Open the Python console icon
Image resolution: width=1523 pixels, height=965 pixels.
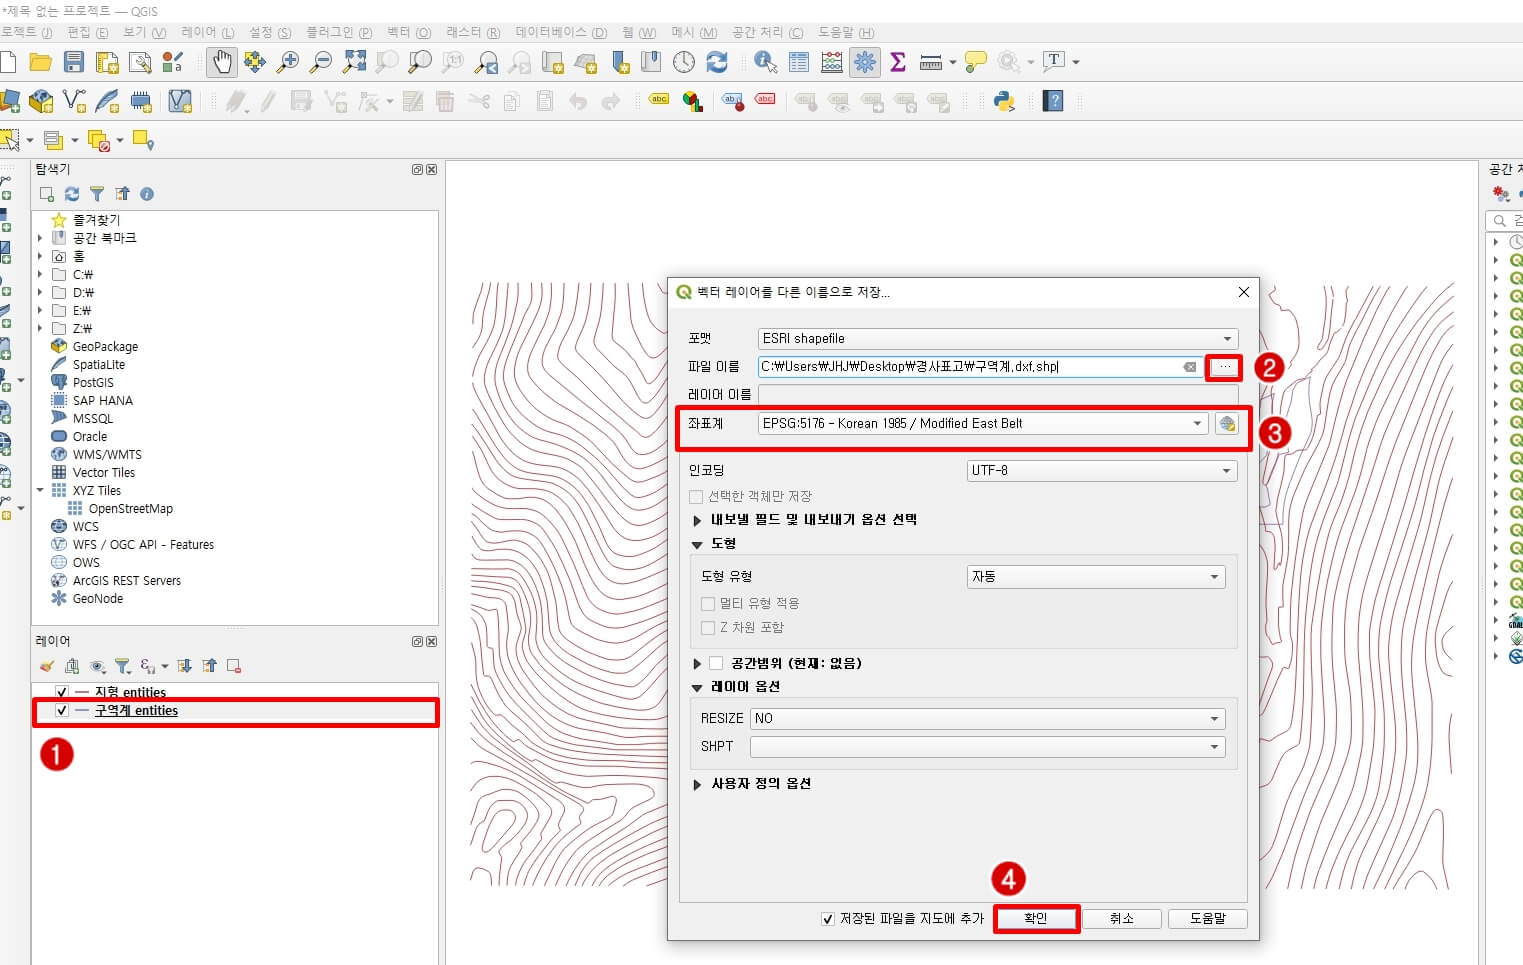pos(1005,101)
